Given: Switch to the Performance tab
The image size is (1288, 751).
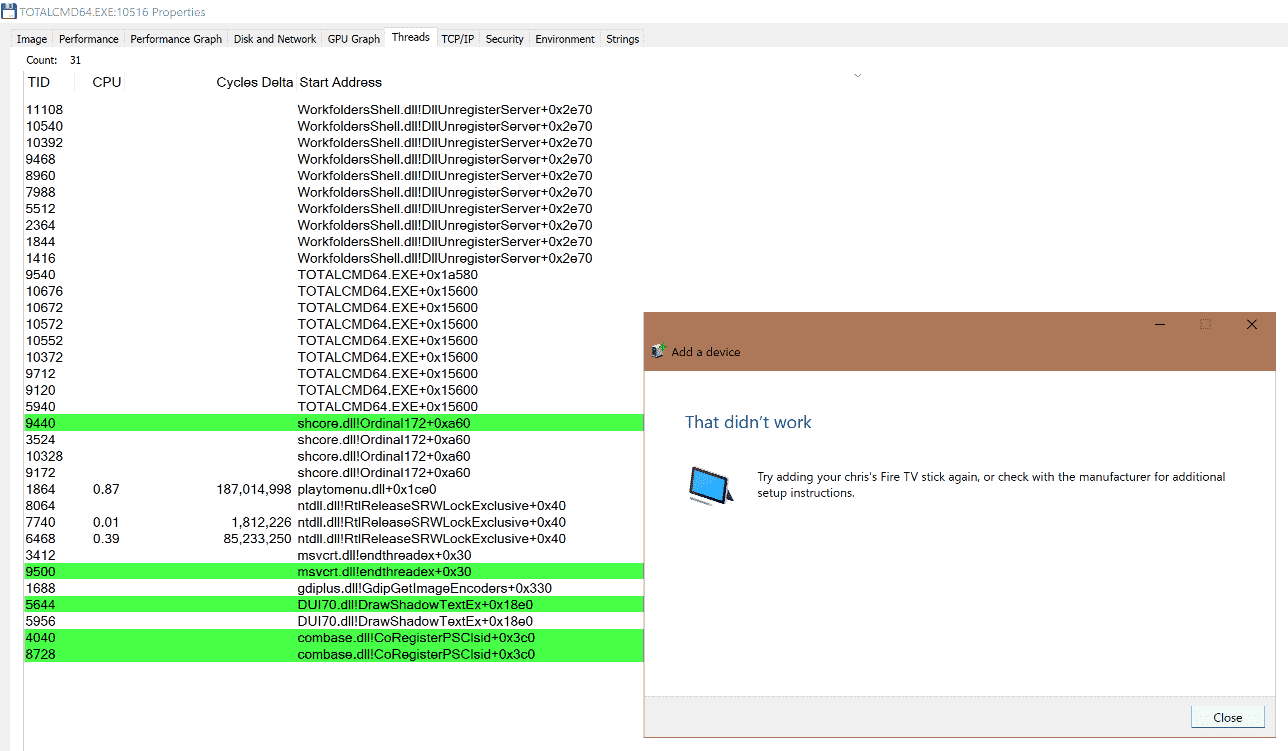Looking at the screenshot, I should 89,39.
